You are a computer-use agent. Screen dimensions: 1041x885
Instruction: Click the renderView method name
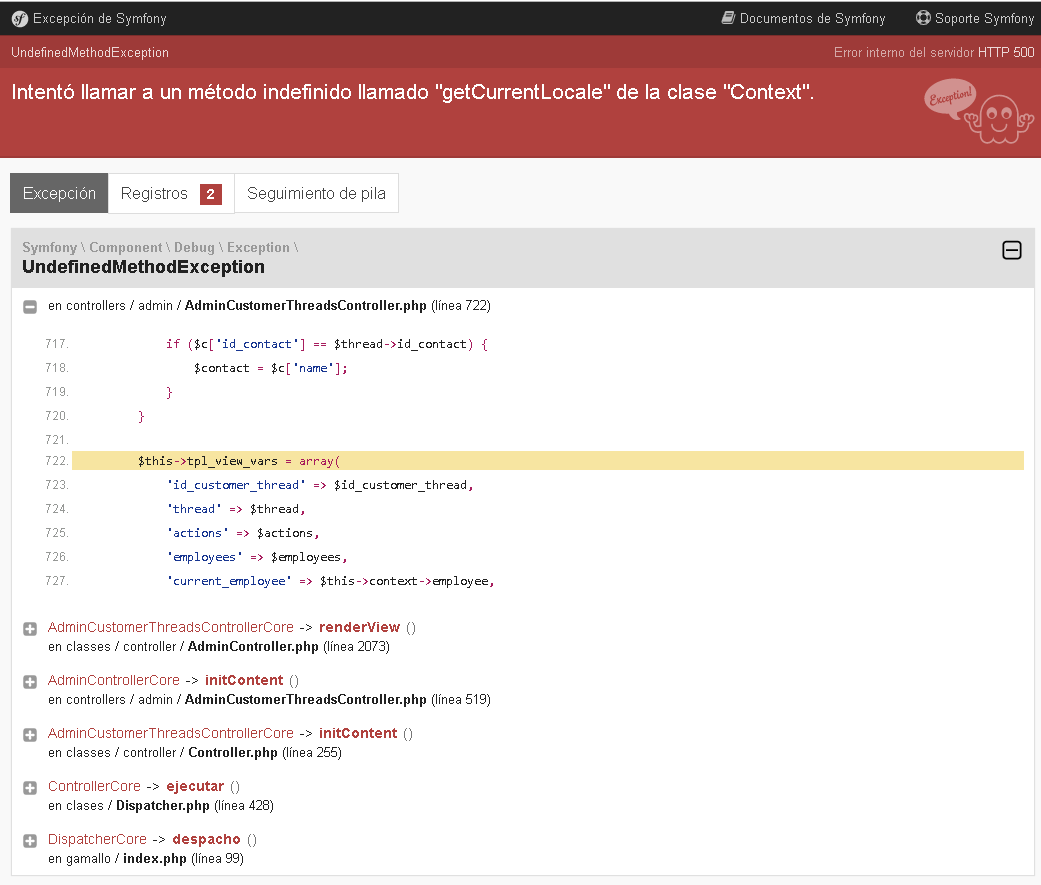359,627
